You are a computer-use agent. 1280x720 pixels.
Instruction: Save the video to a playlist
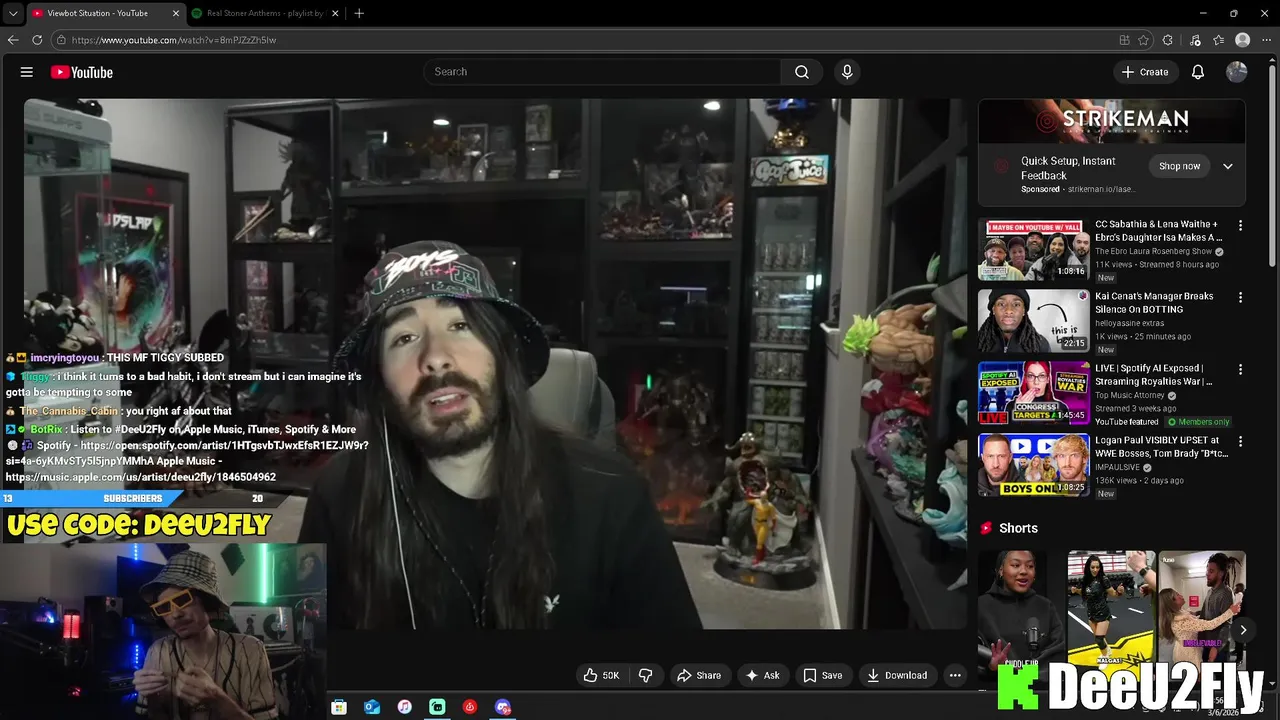[823, 675]
